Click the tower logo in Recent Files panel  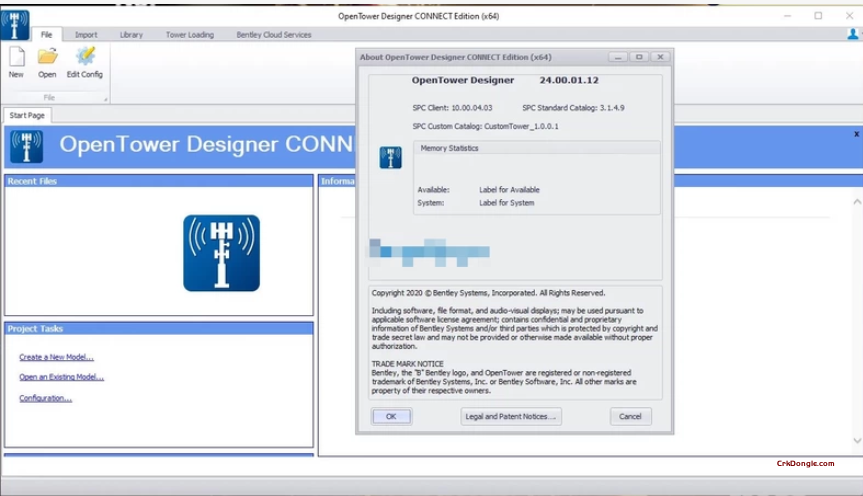pyautogui.click(x=222, y=253)
